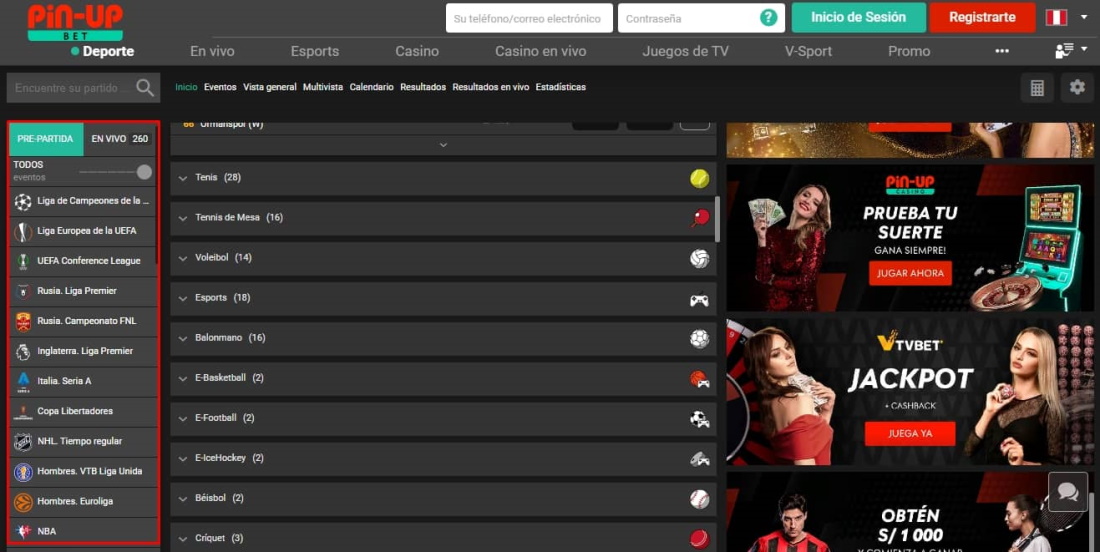Switch to PRE-PARTIDA tab

pyautogui.click(x=46, y=139)
